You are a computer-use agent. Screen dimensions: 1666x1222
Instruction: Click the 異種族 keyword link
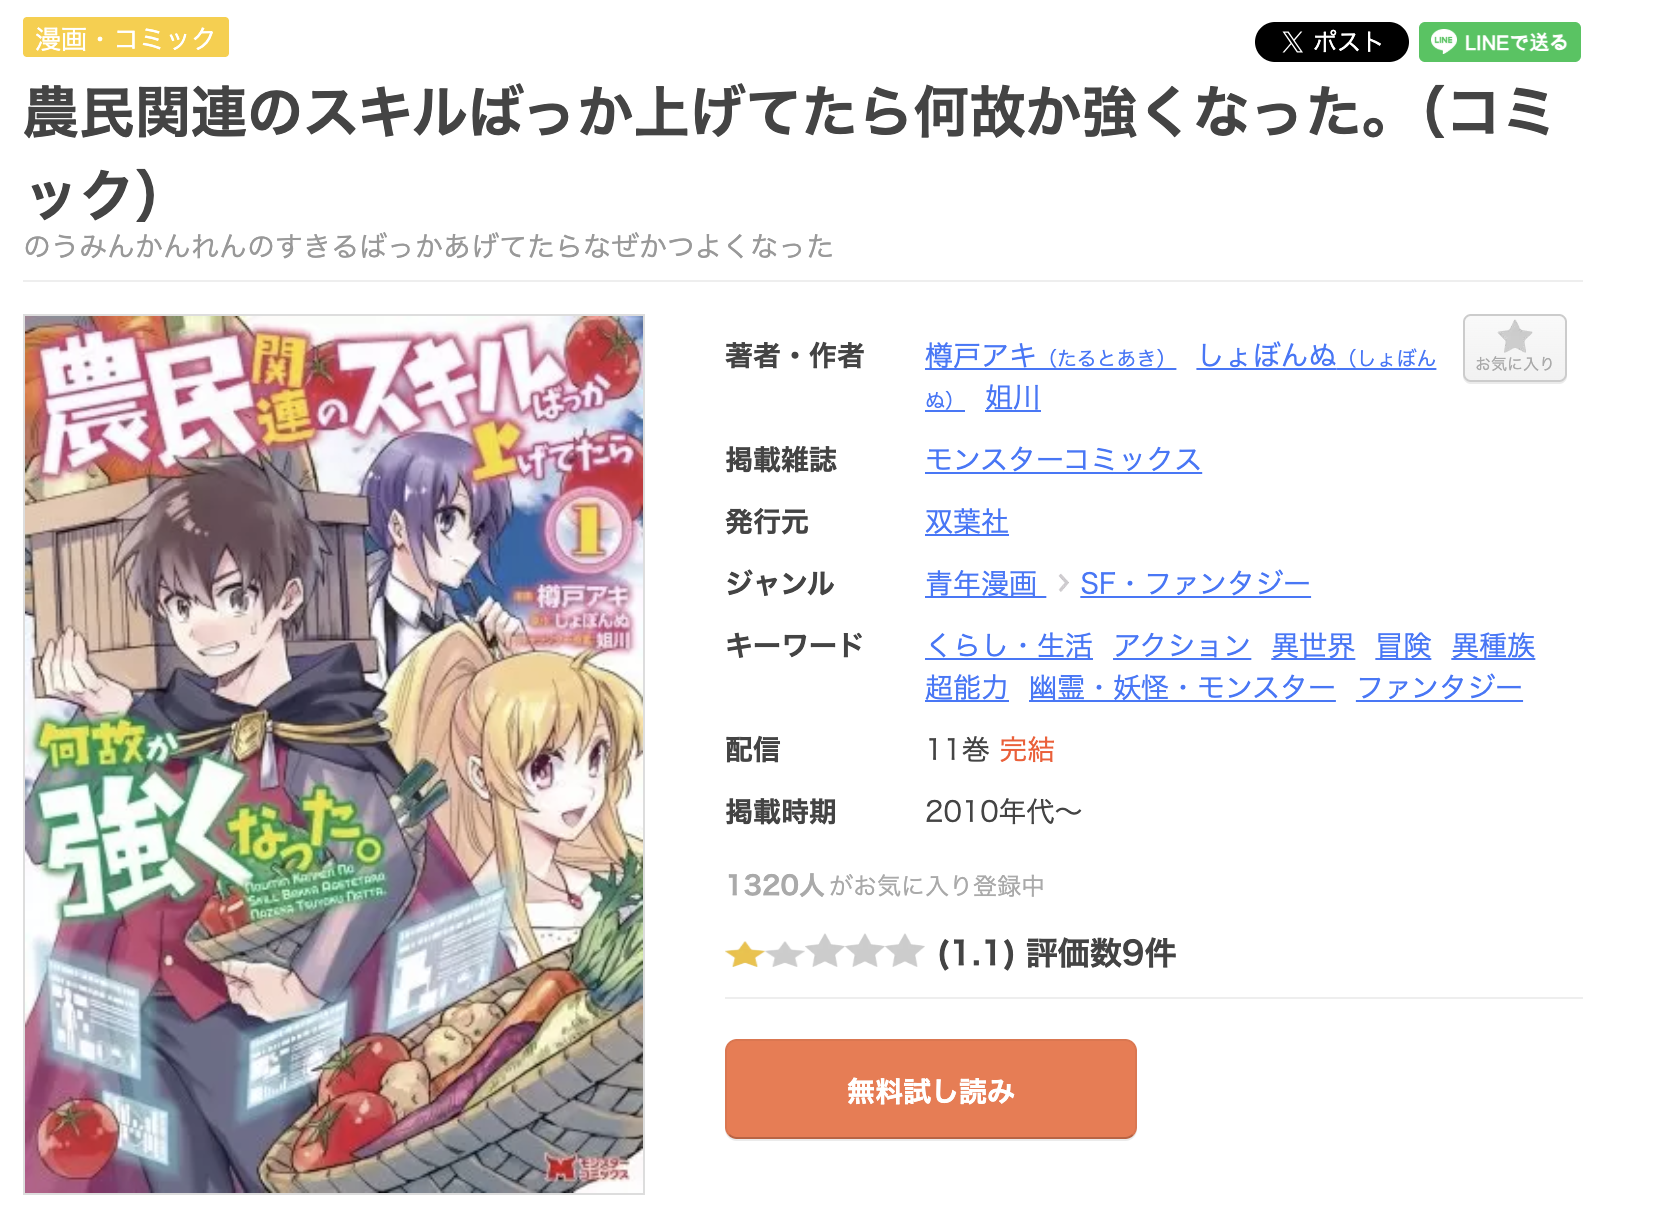(x=1493, y=646)
